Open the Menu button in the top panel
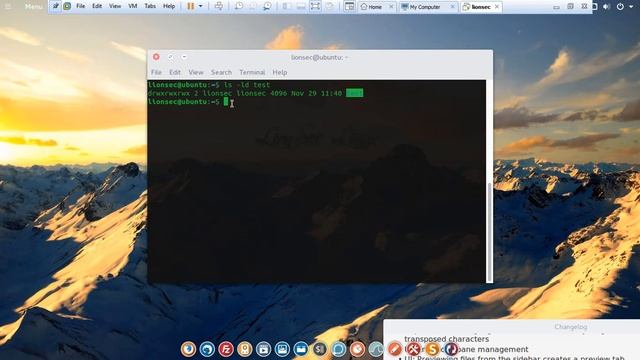640x360 pixels. tap(33, 7)
